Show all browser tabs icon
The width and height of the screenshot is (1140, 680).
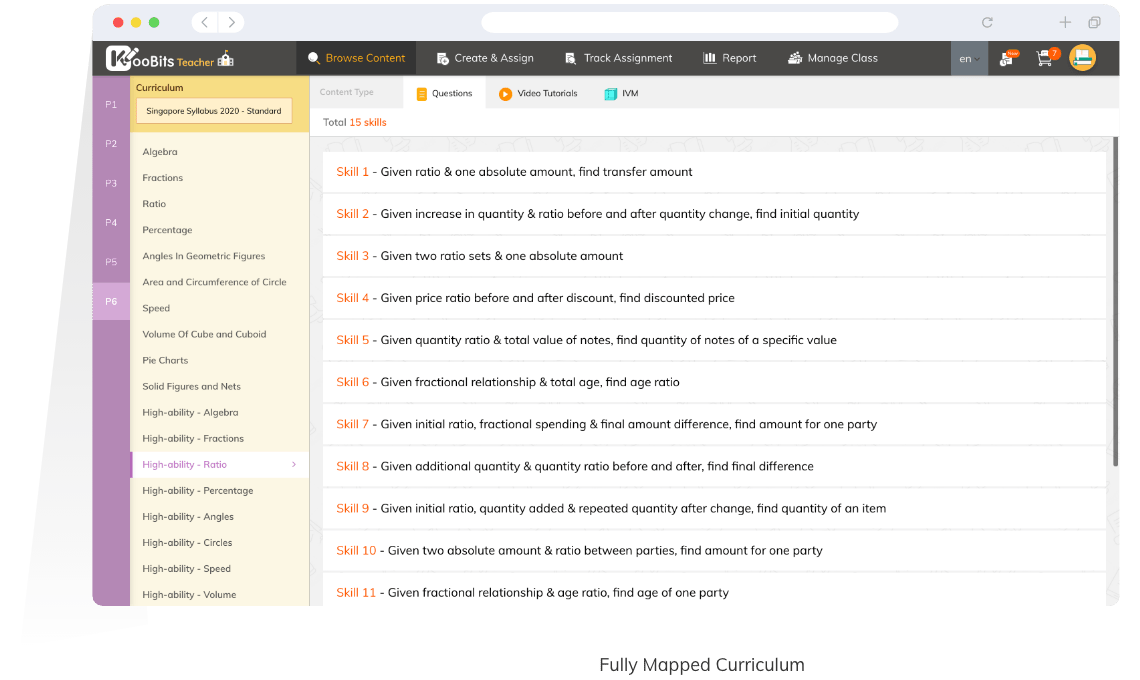pyautogui.click(x=1094, y=23)
